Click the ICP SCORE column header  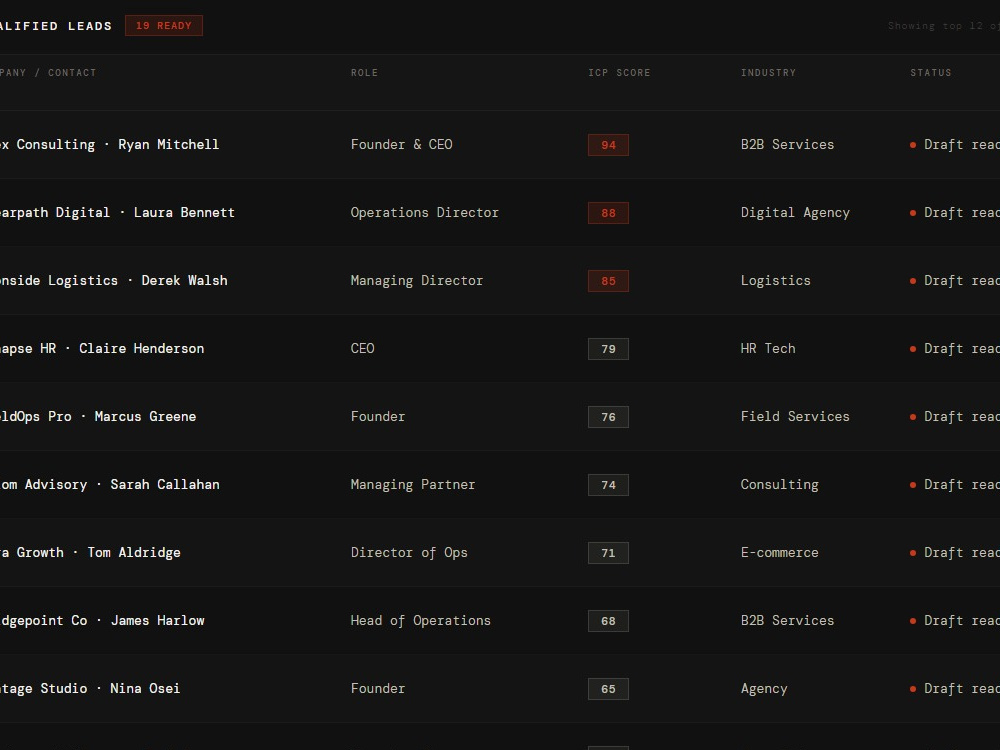tap(619, 73)
